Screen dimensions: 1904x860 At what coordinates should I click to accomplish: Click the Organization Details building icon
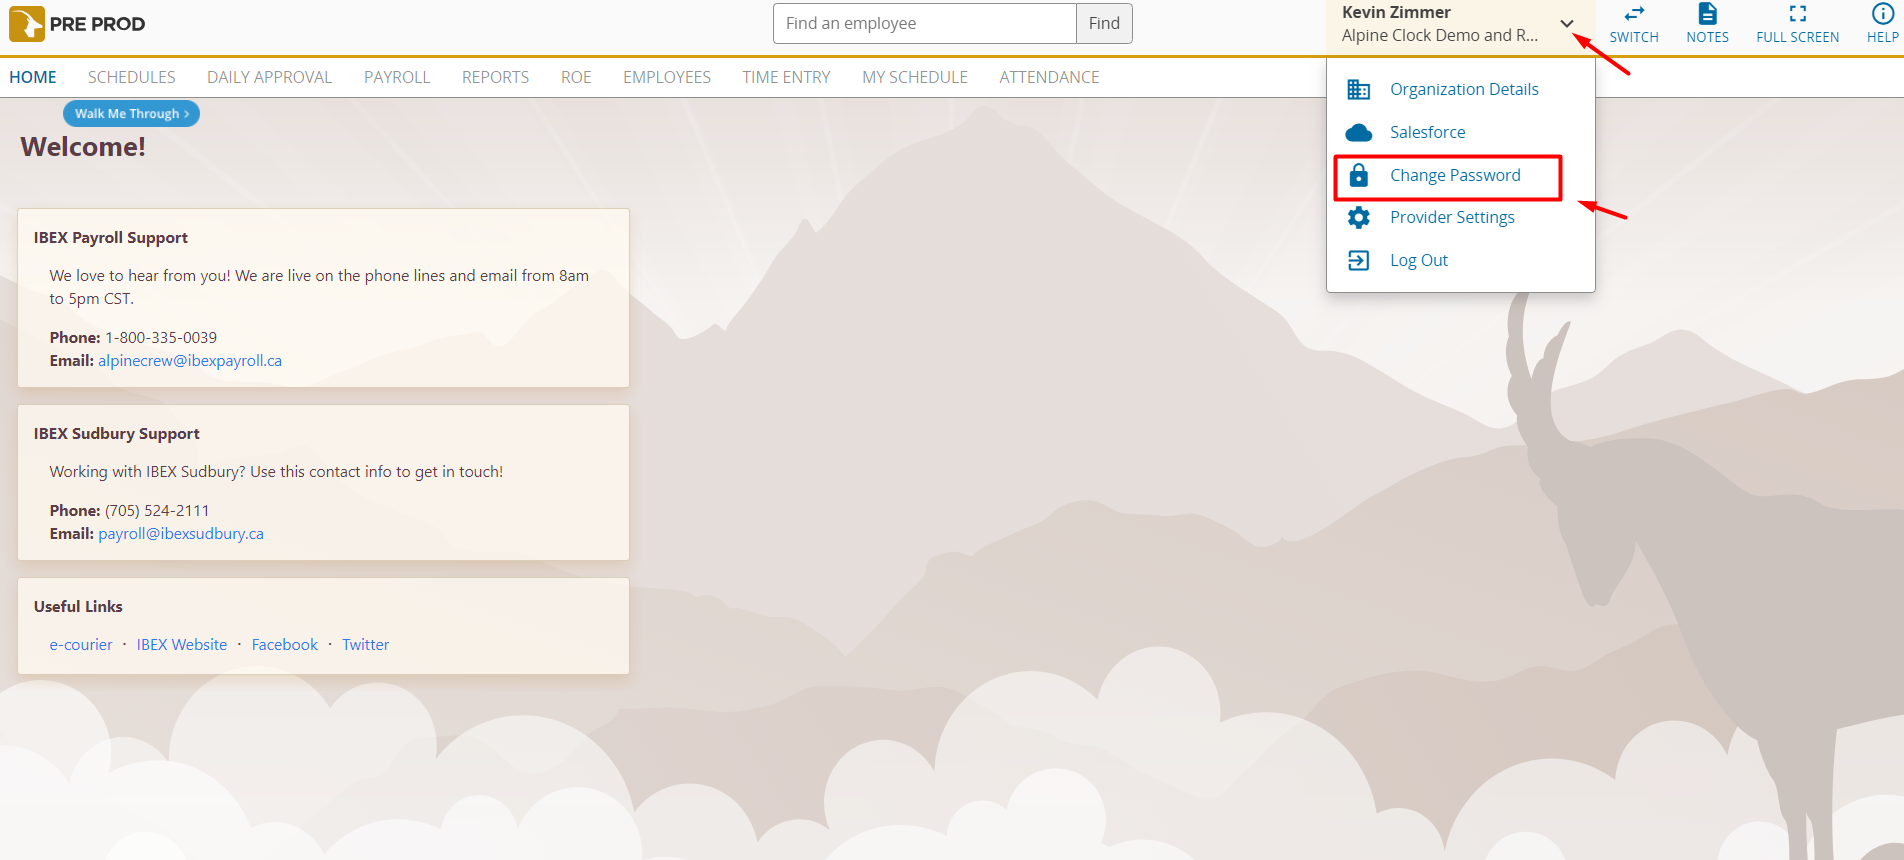pyautogui.click(x=1359, y=90)
